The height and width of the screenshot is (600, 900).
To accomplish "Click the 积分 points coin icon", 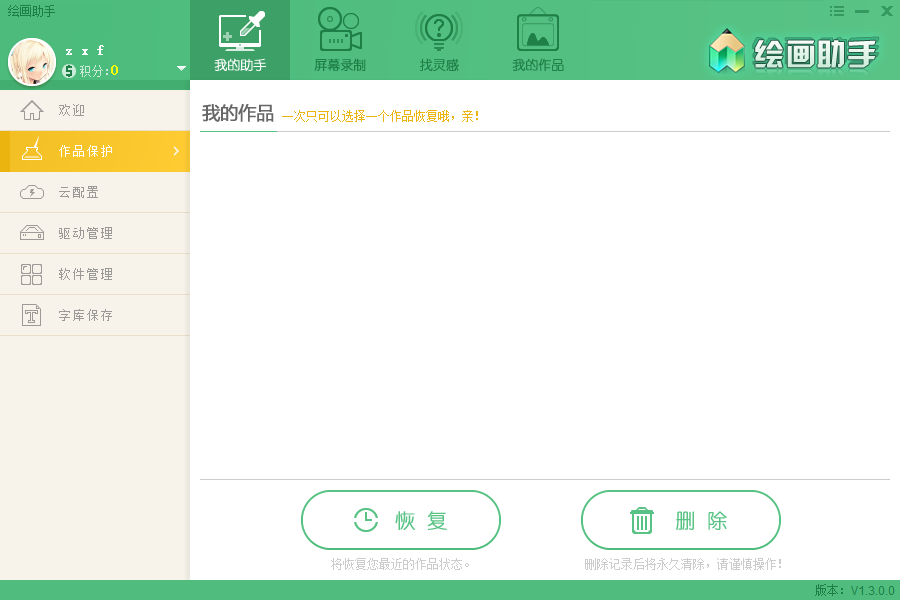I will 69,71.
